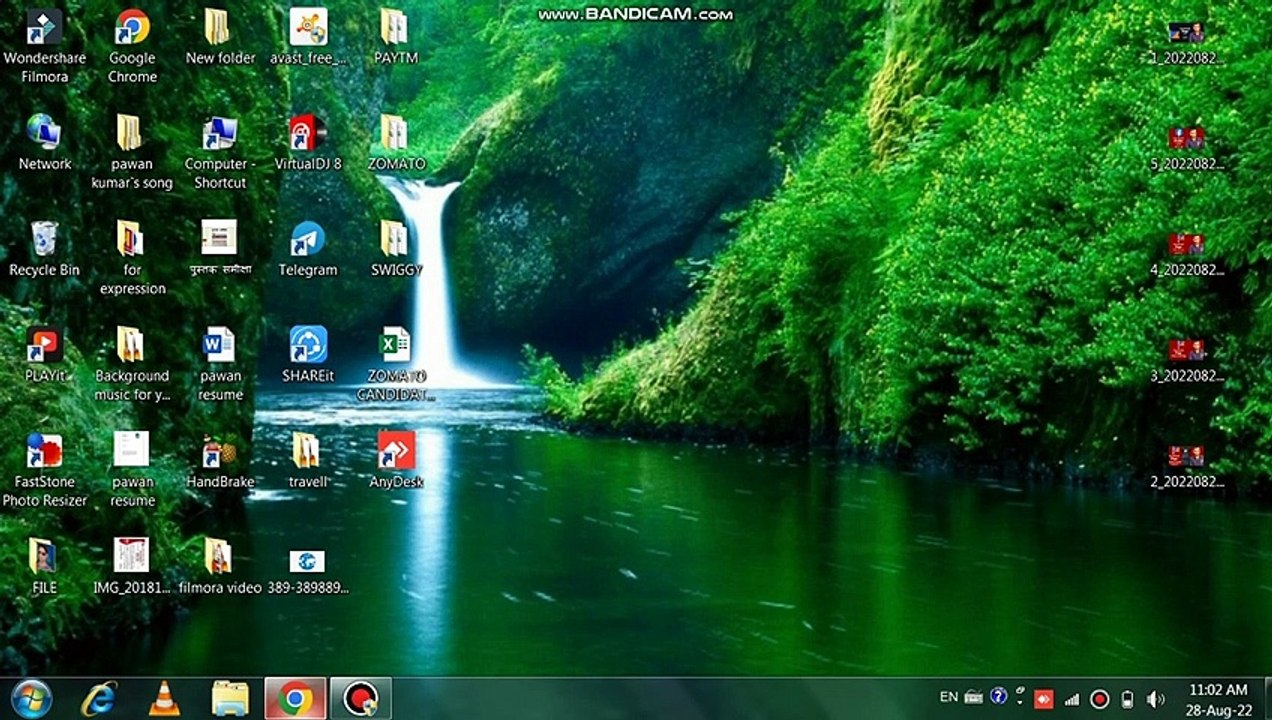Viewport: 1272px width, 720px height.
Task: Open the SWIGGY folder
Action: tap(396, 248)
